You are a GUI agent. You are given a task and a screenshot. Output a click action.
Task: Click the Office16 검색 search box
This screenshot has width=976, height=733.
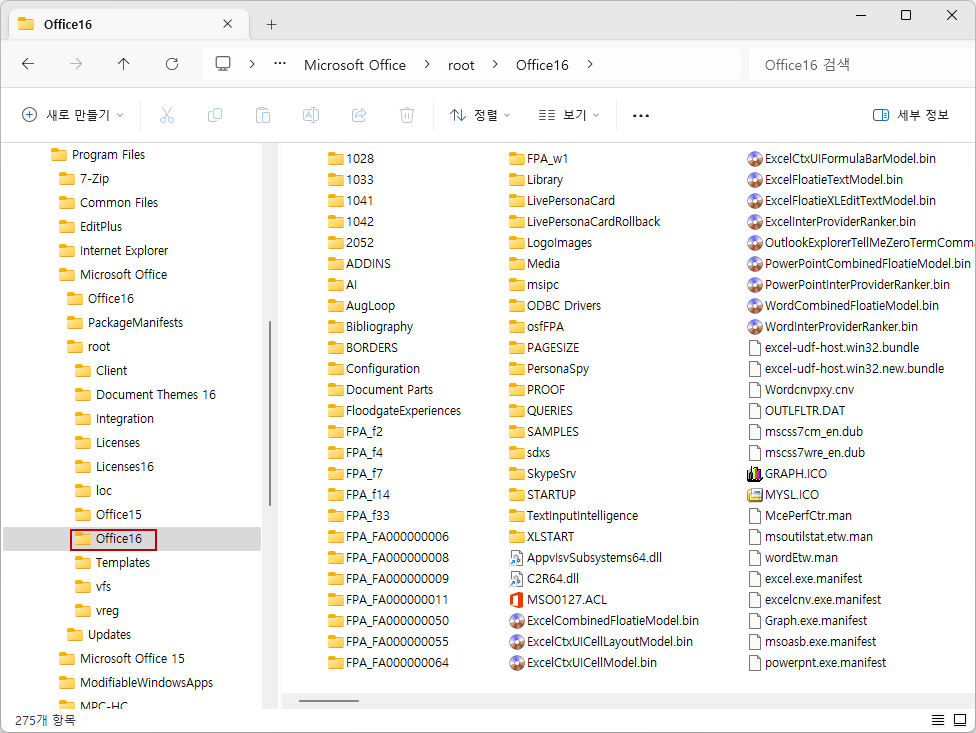pos(862,65)
